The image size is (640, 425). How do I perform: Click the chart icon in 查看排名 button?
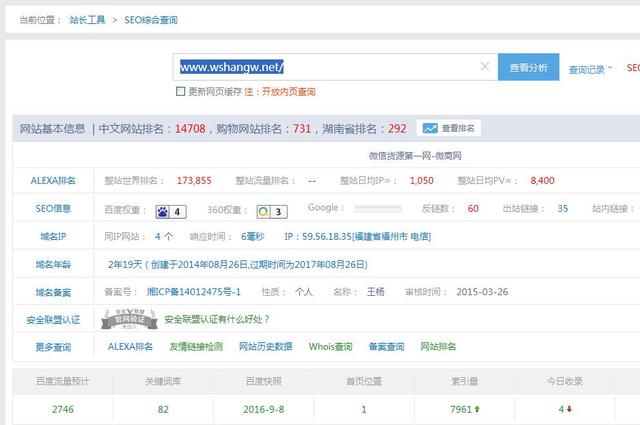[430, 128]
